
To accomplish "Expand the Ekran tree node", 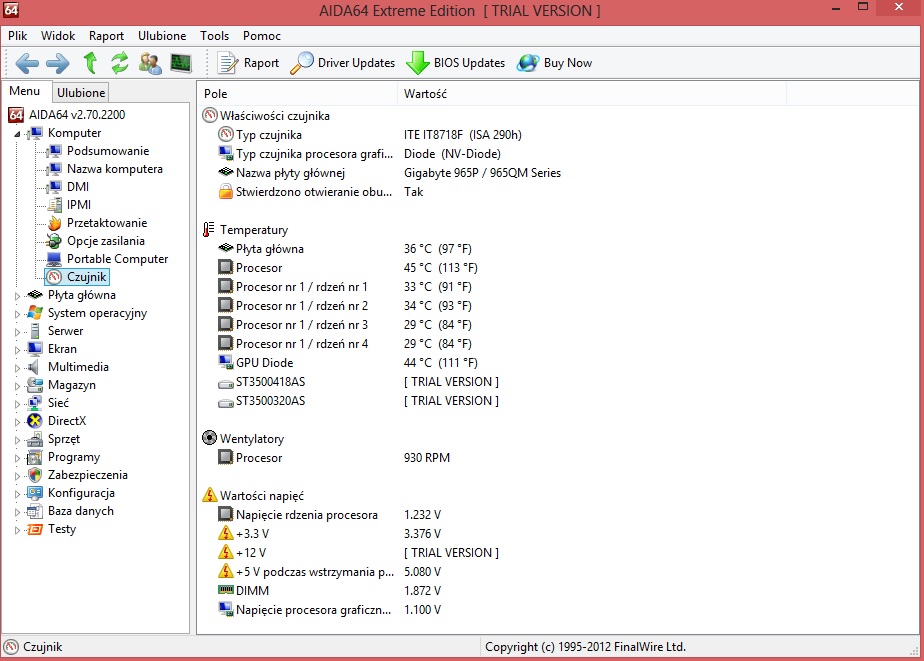I will coord(17,350).
